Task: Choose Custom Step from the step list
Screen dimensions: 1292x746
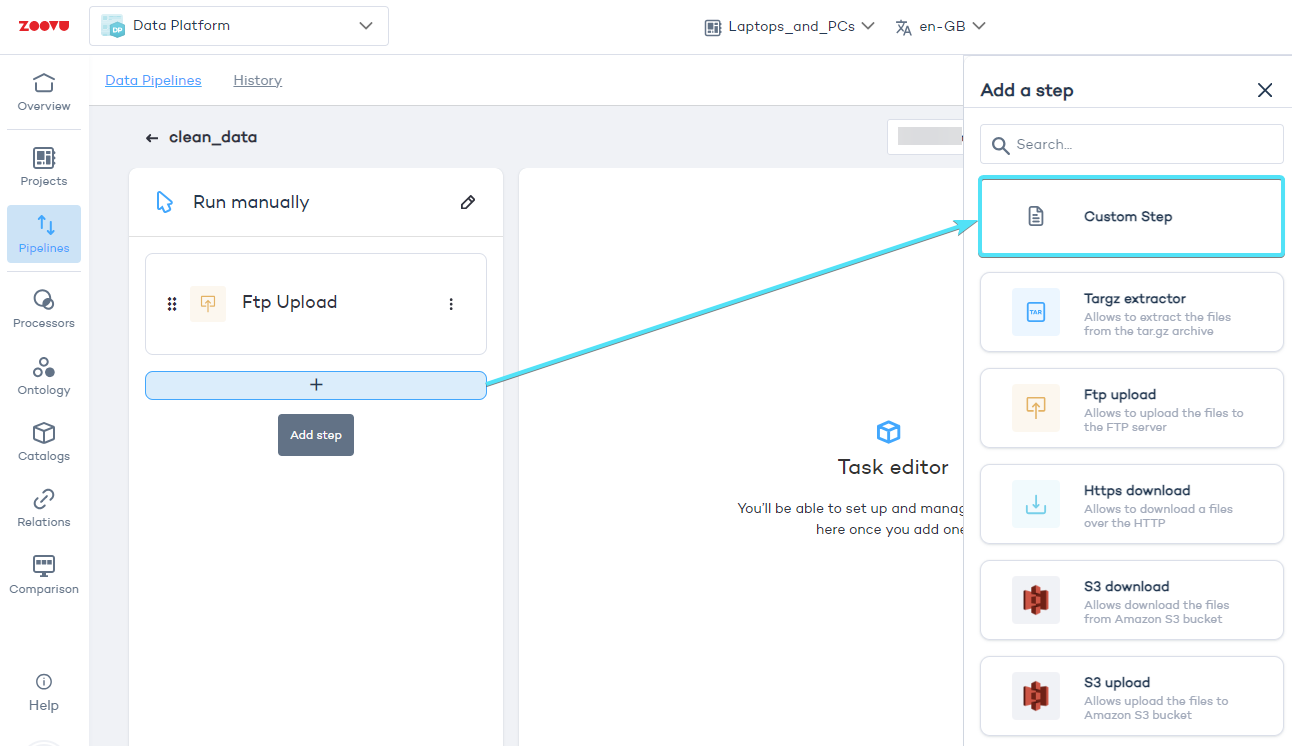Action: (x=1131, y=216)
